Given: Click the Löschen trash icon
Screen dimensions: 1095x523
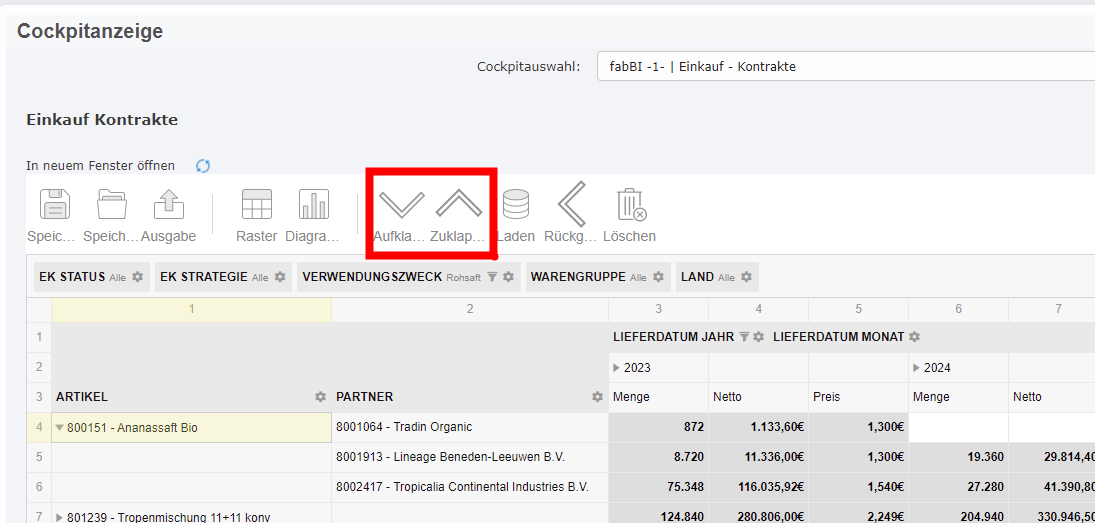Looking at the screenshot, I should pyautogui.click(x=630, y=204).
